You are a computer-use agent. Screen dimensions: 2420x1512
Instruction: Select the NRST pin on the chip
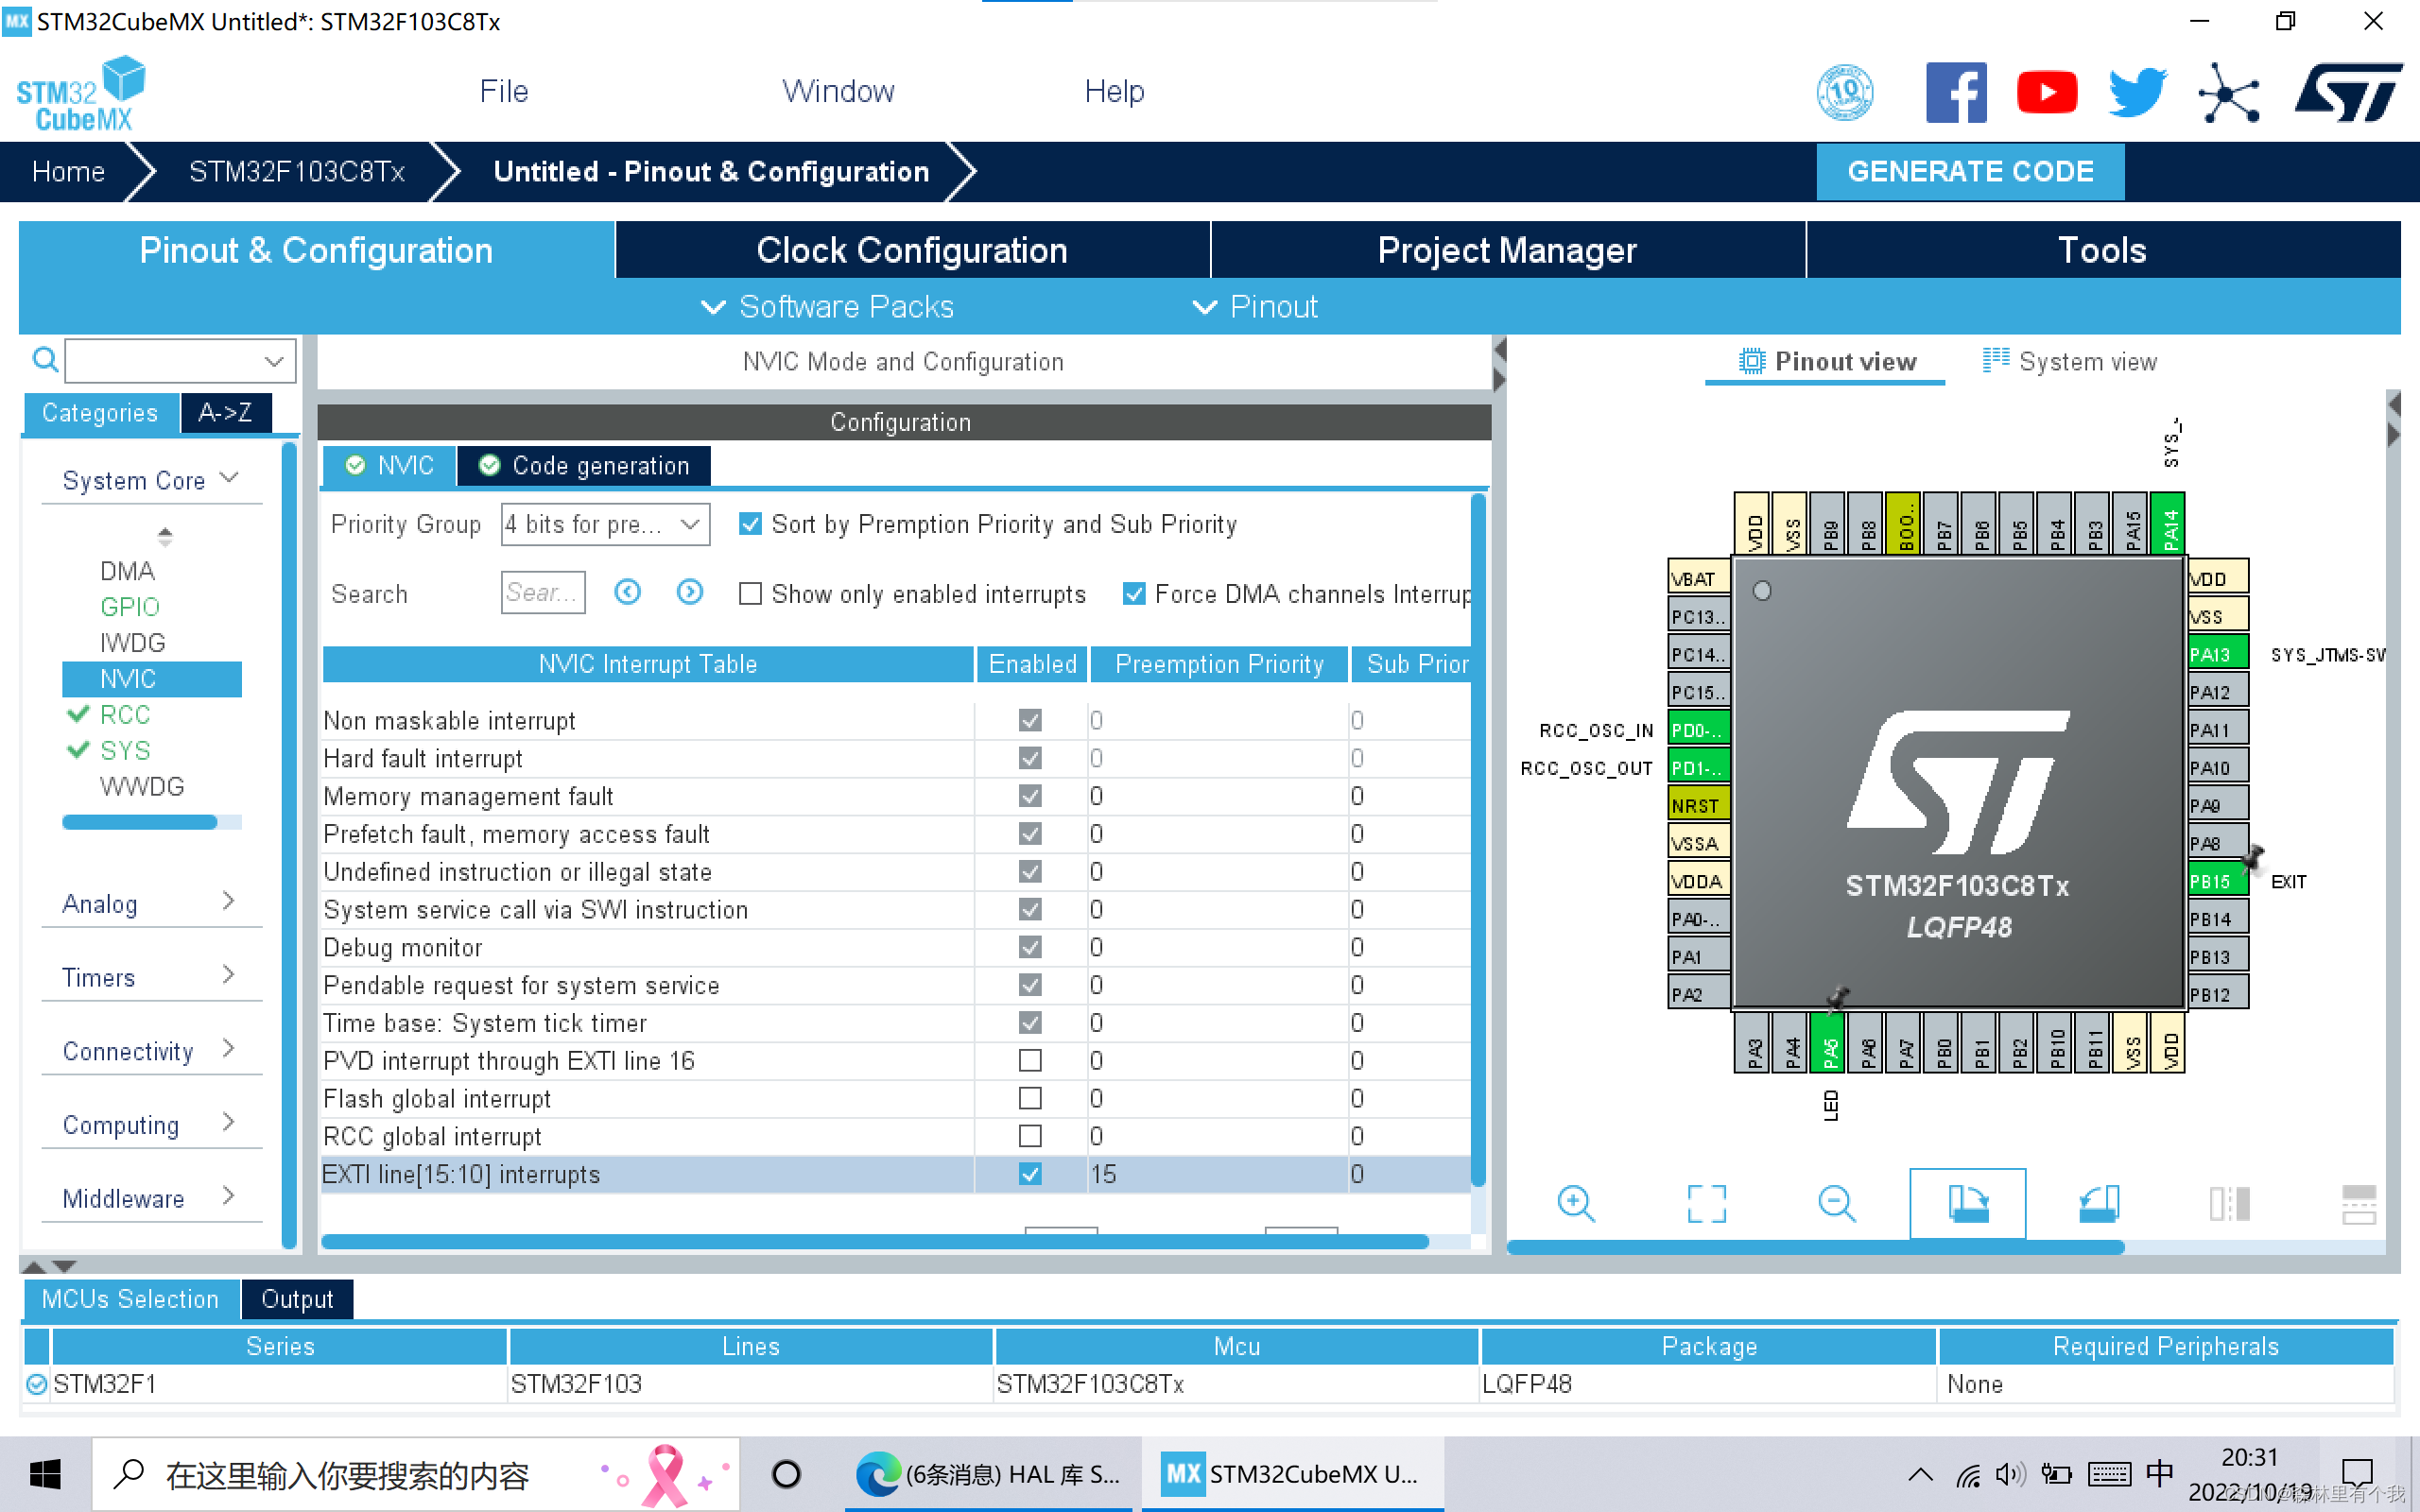(1698, 805)
